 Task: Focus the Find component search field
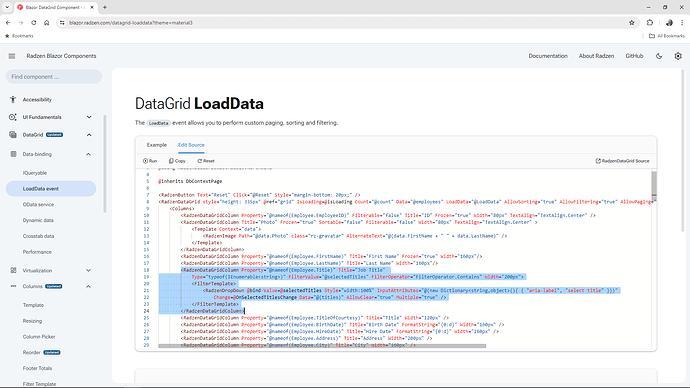(x=54, y=77)
